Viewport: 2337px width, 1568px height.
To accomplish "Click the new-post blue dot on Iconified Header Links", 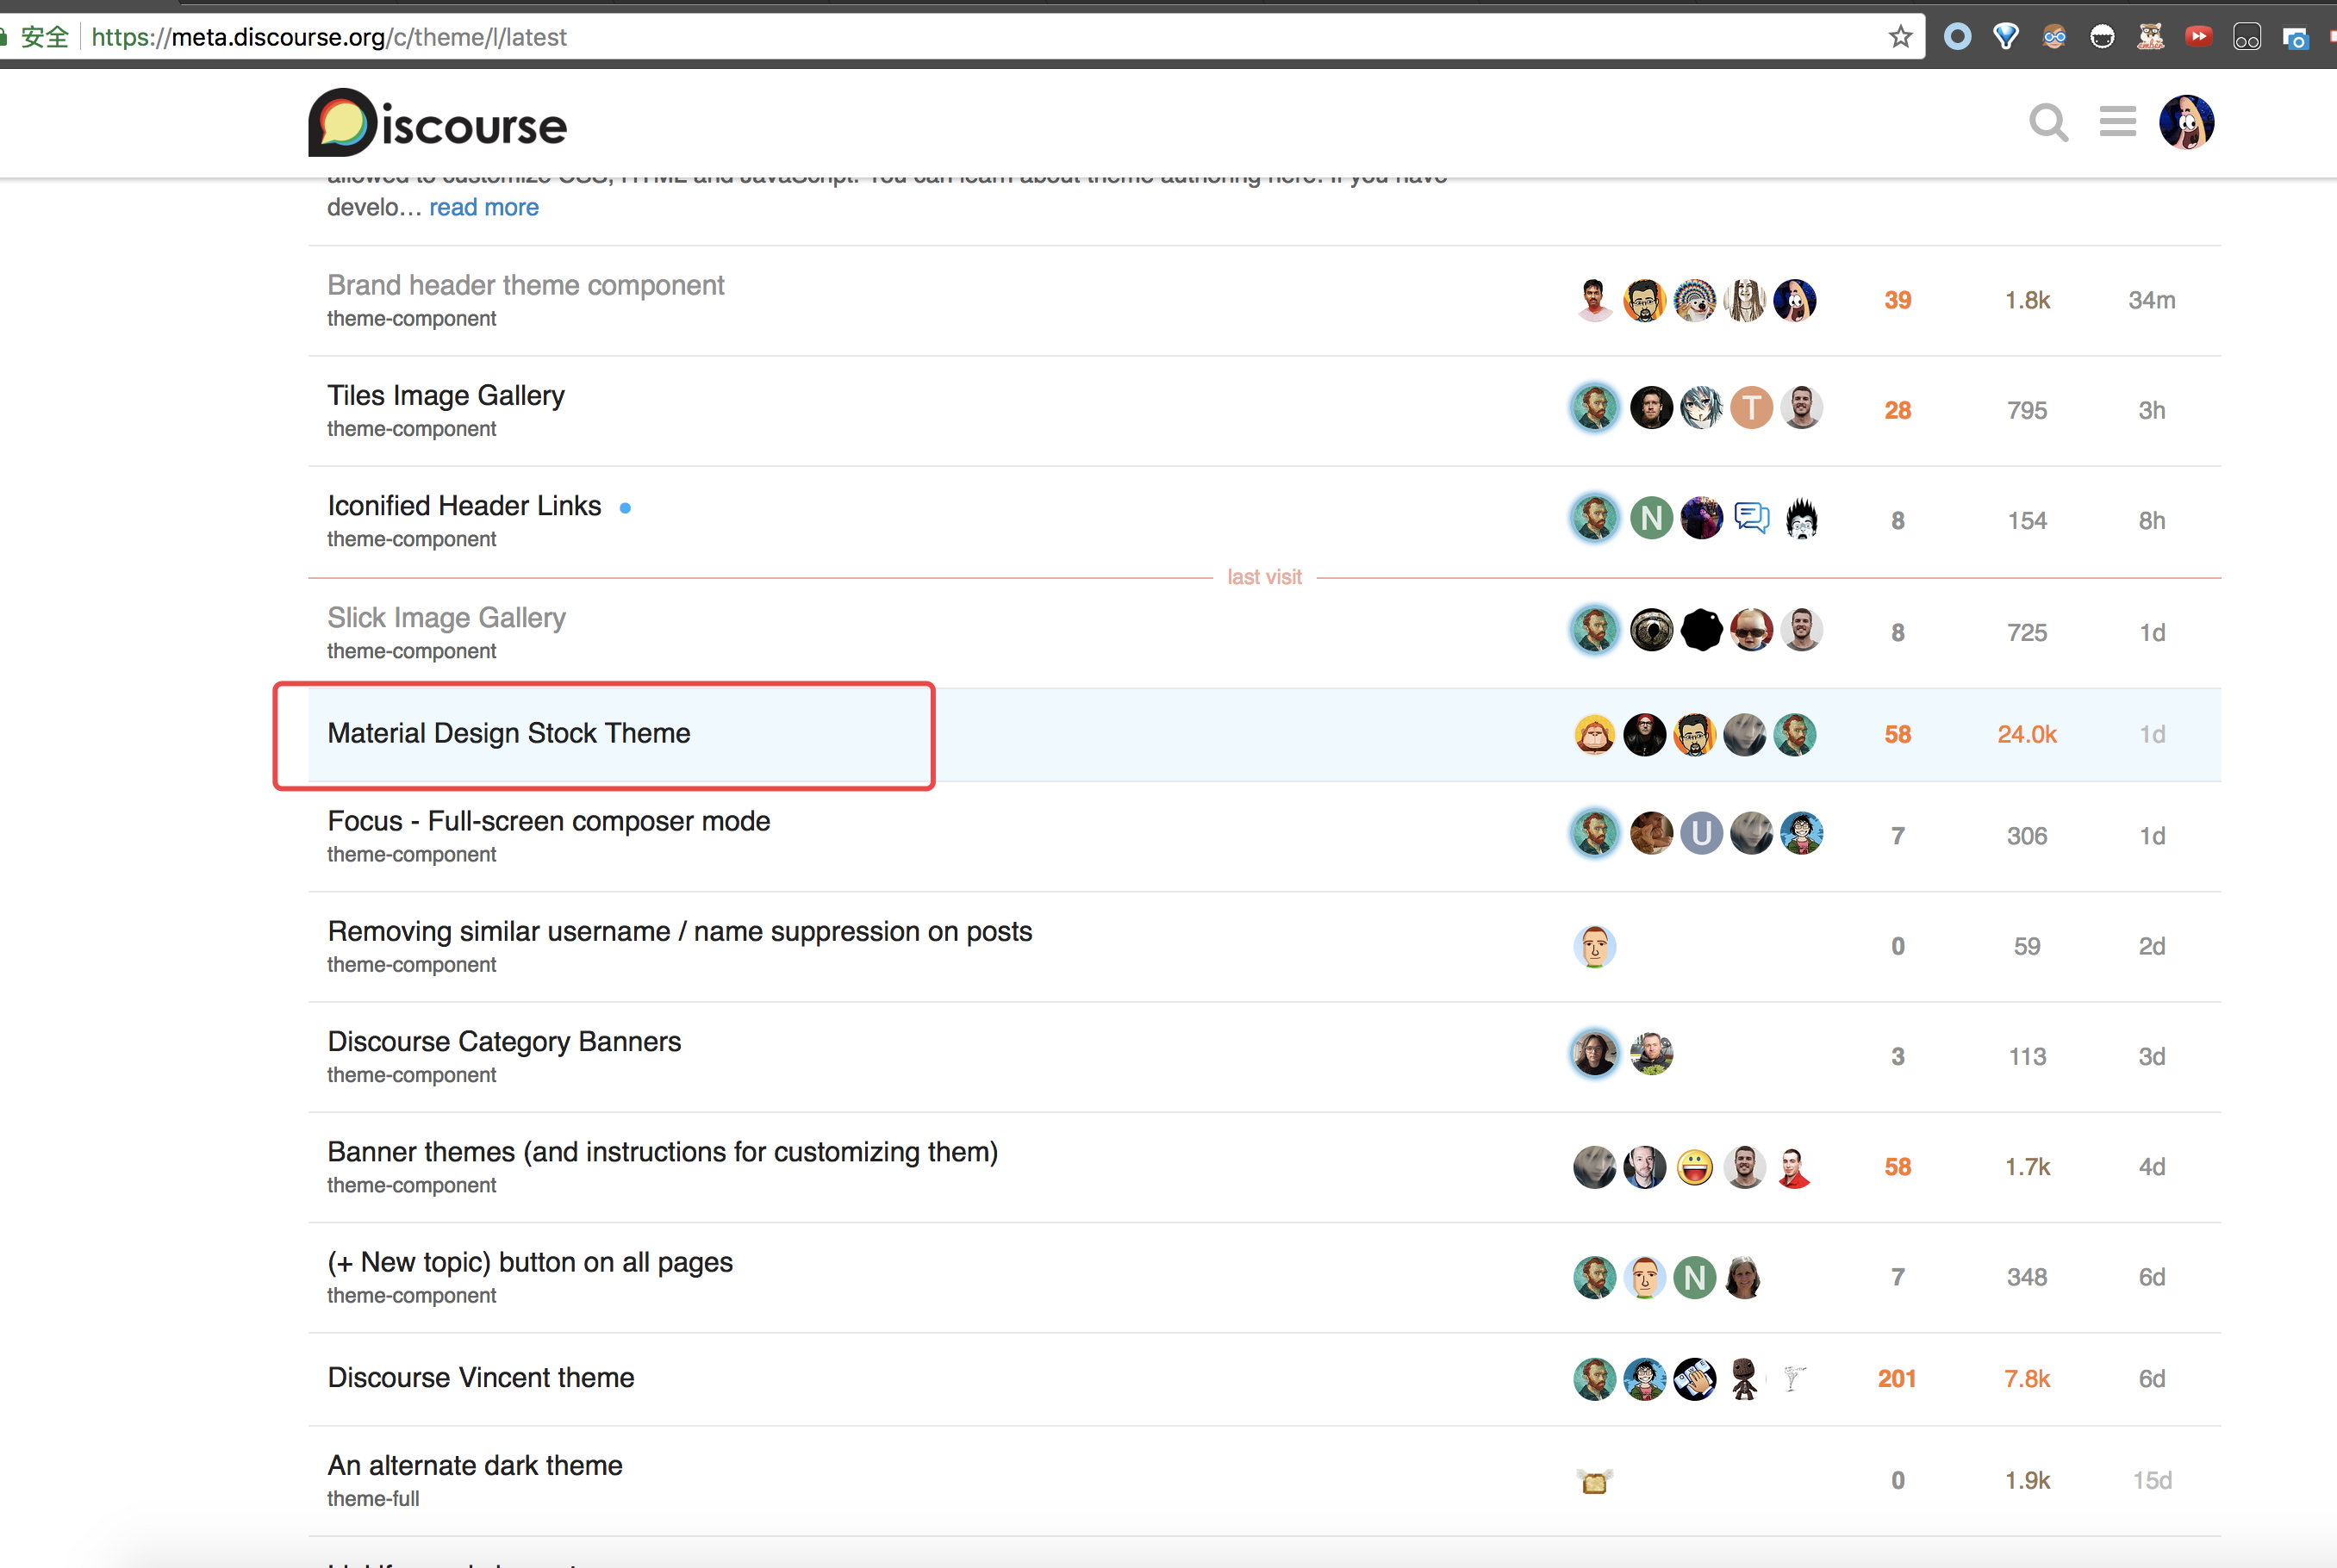I will click(x=625, y=508).
